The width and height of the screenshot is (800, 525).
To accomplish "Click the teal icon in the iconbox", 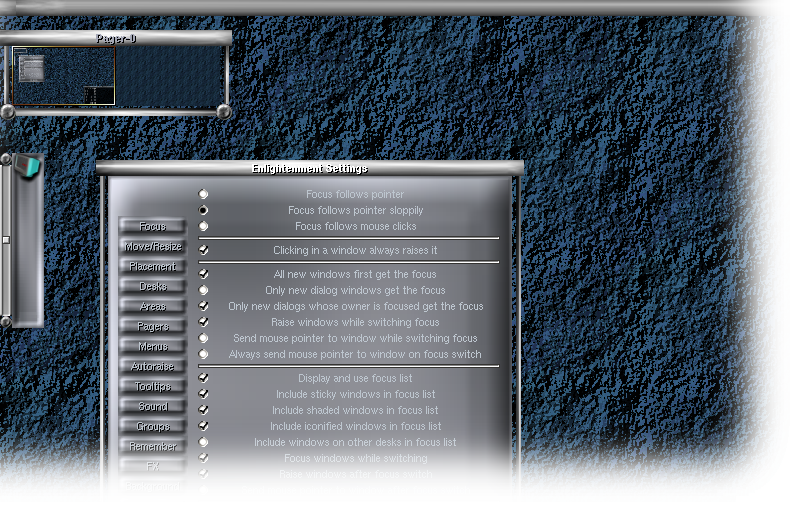I will pyautogui.click(x=28, y=166).
